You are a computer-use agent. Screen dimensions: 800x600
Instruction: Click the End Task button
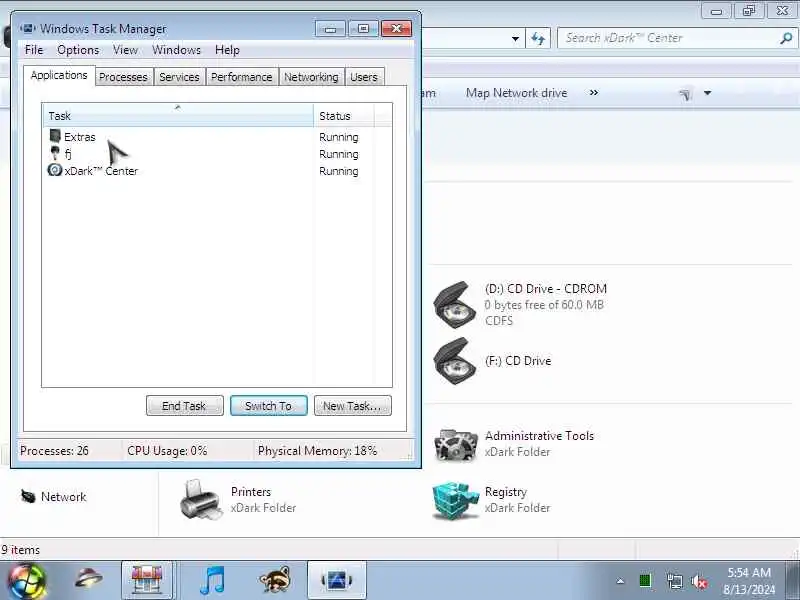[184, 406]
